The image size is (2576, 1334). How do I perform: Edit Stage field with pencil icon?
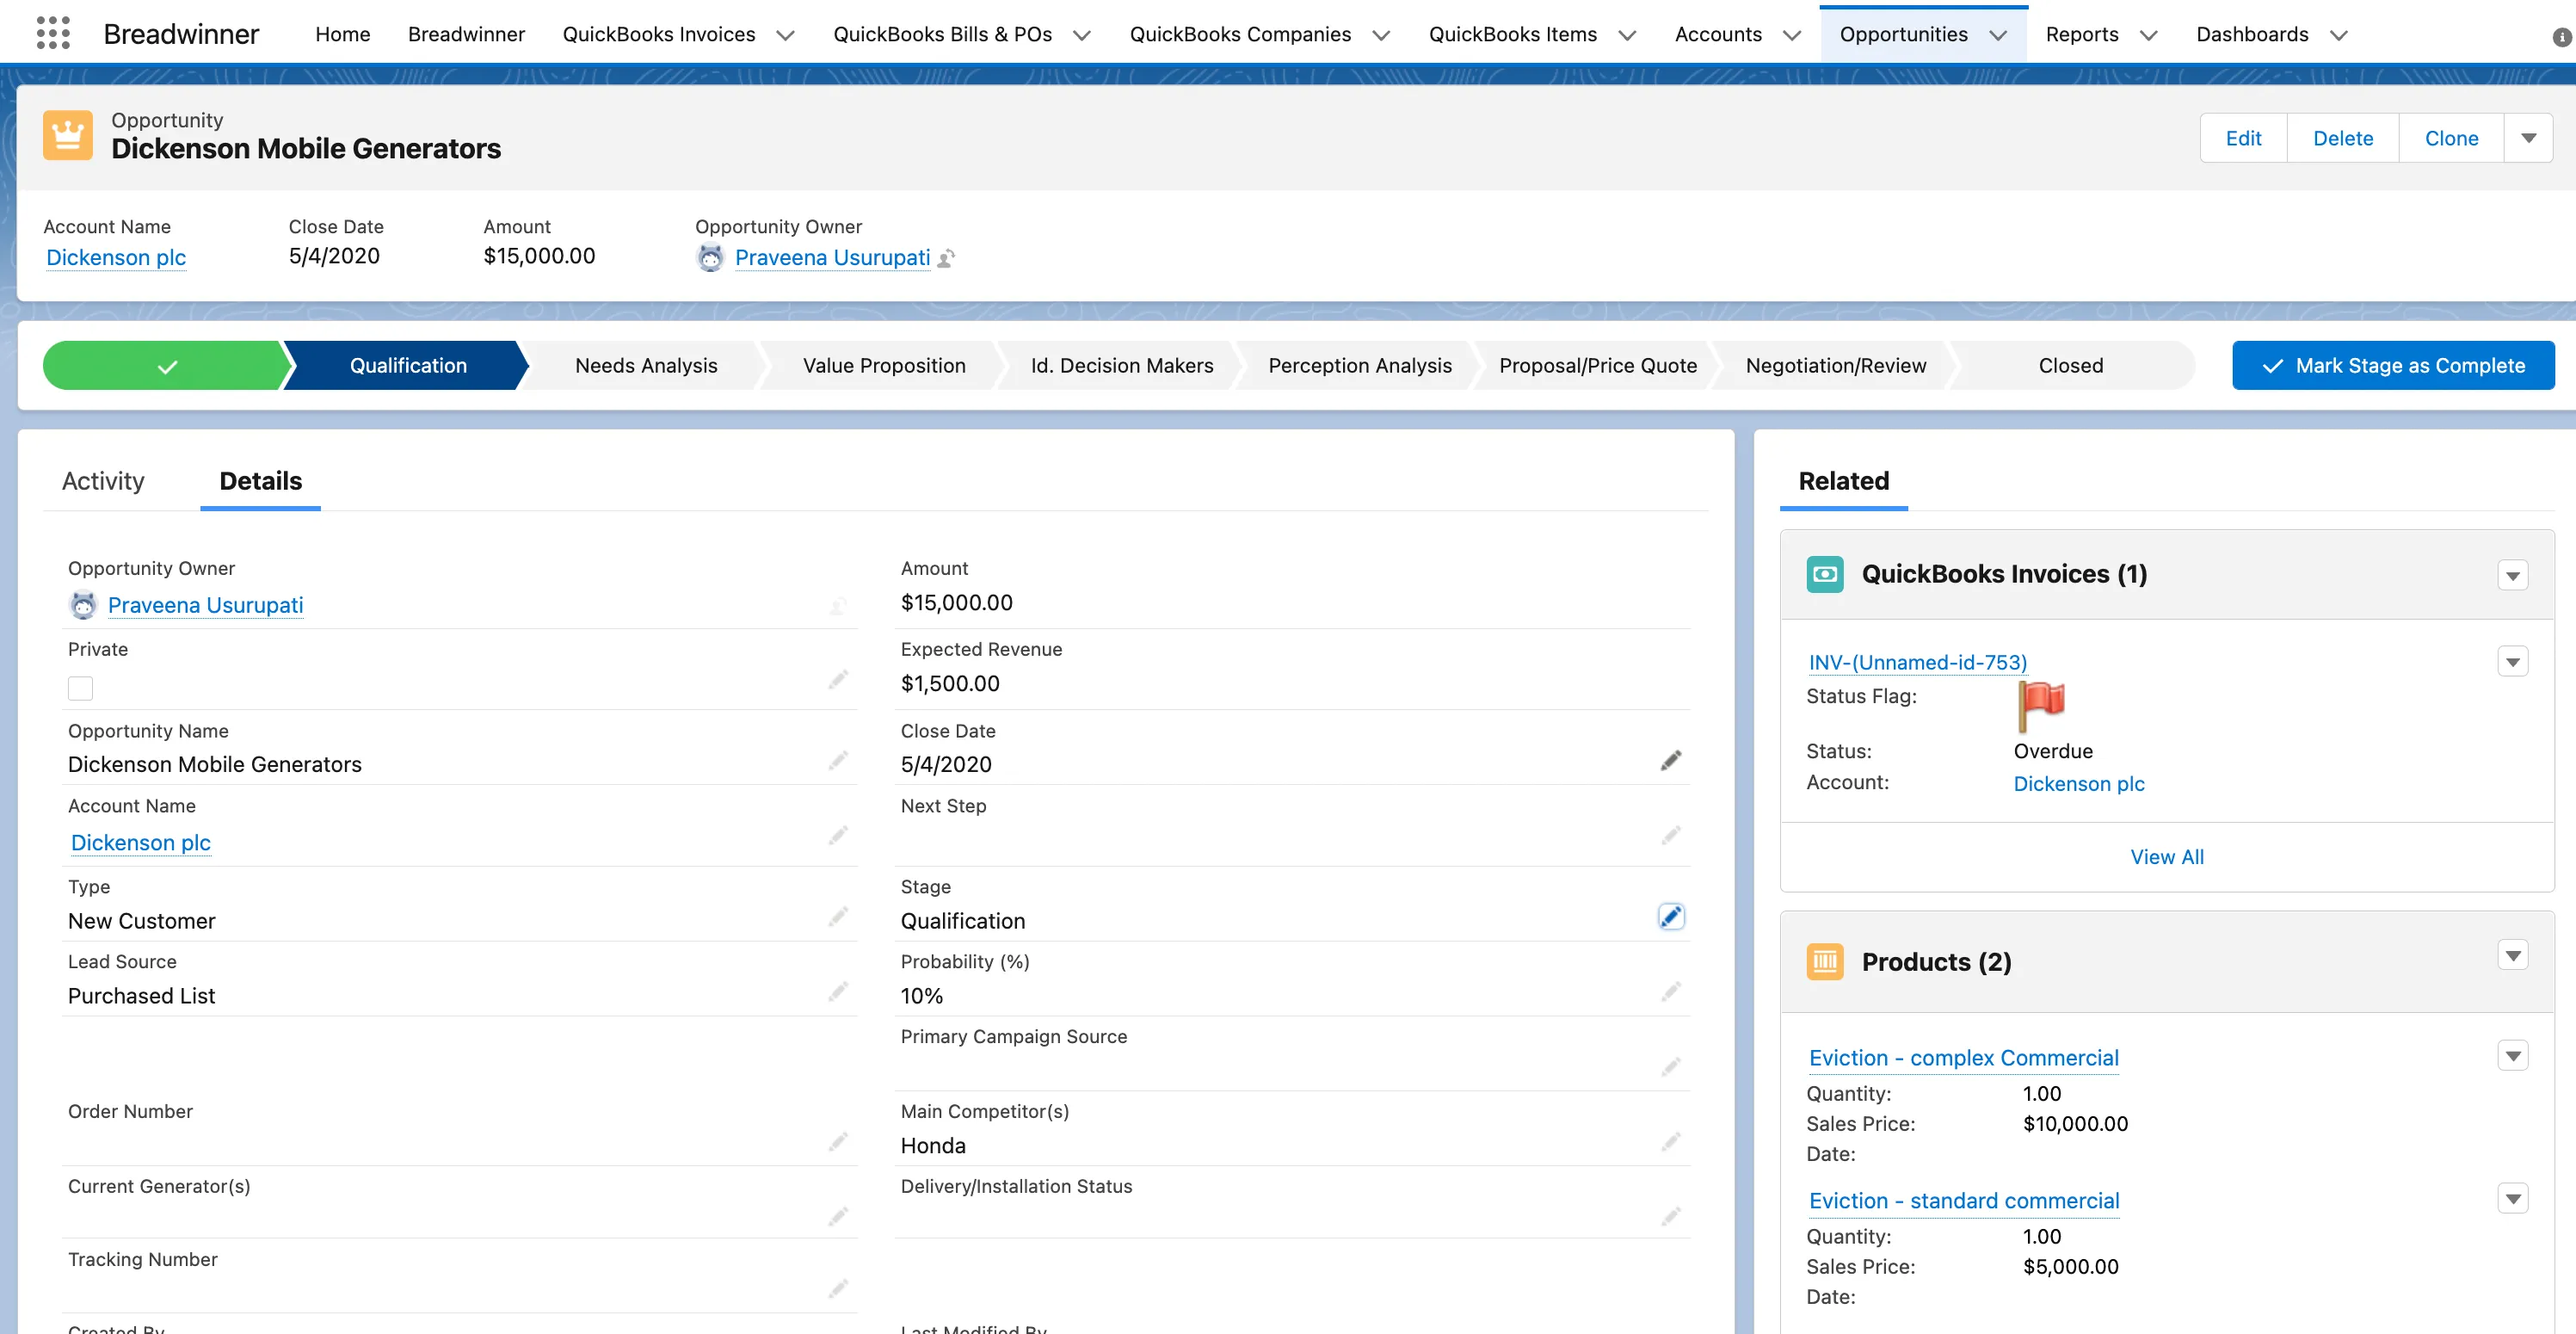click(1671, 917)
